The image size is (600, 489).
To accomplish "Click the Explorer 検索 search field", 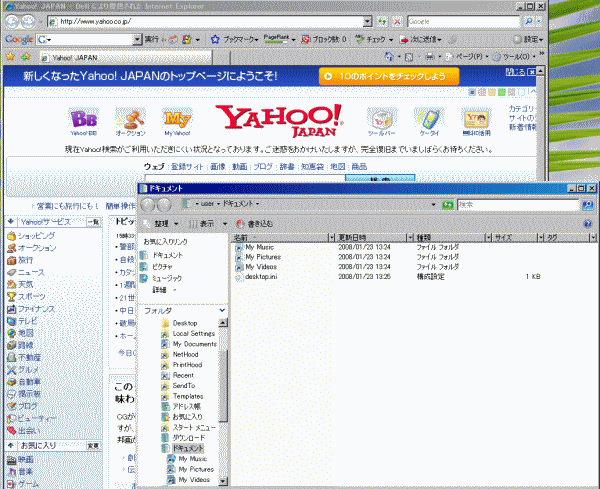I will coord(518,205).
